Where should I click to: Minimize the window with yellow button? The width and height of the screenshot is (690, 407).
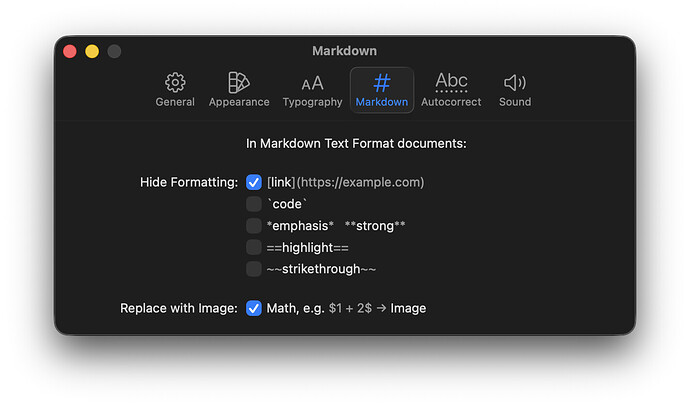tap(92, 51)
